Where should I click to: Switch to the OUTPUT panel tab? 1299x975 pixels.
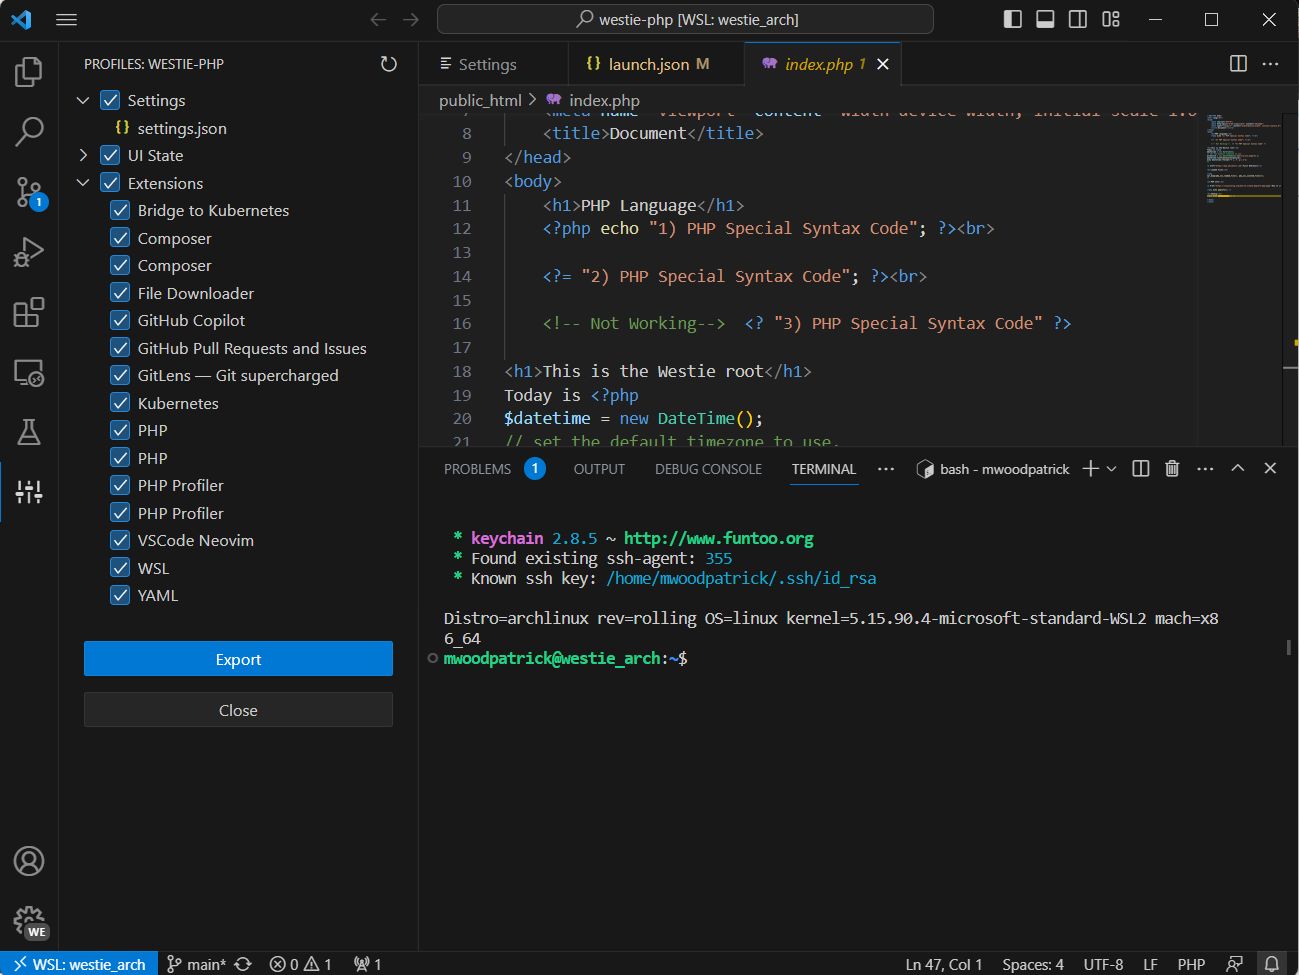(x=598, y=468)
